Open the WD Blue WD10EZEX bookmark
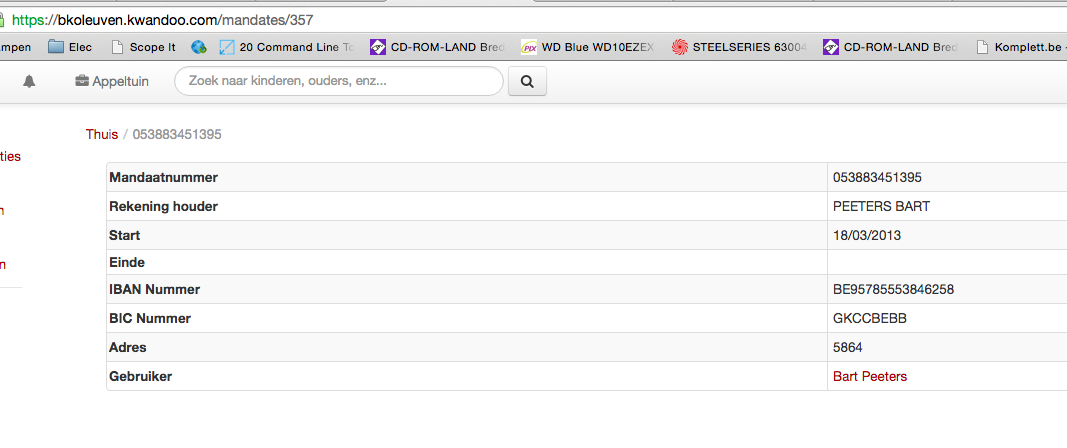1067x448 pixels. tap(589, 47)
